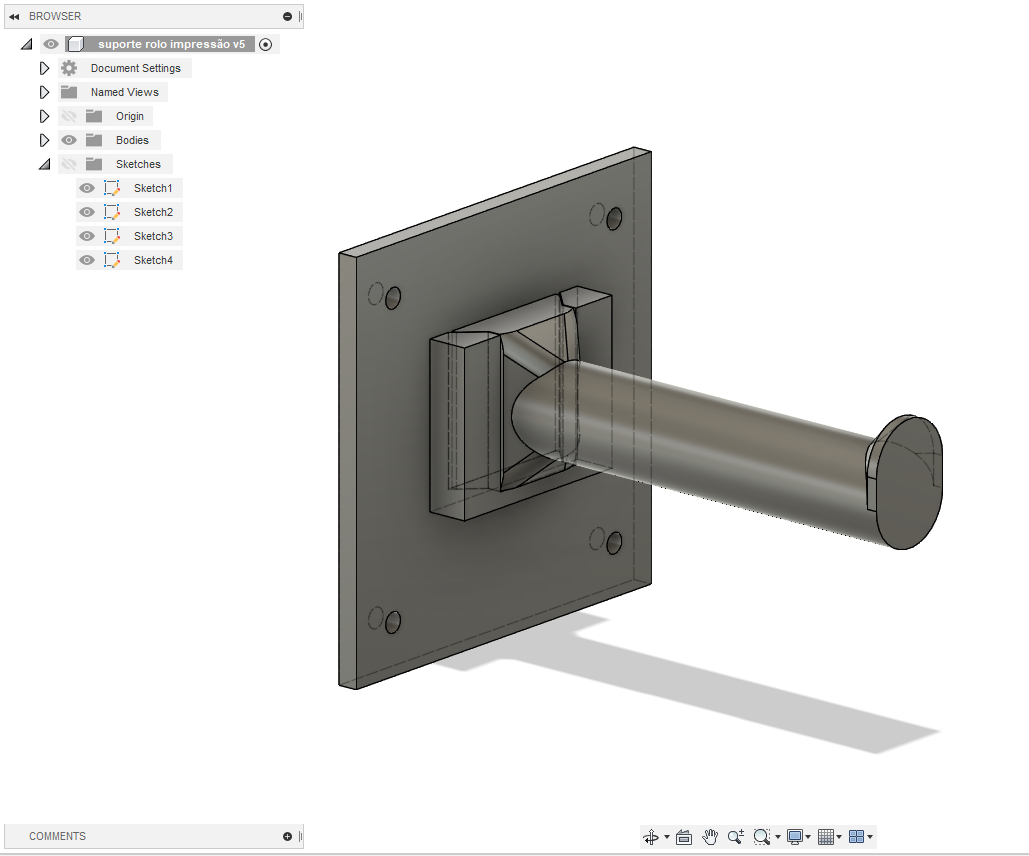This screenshot has height=856, width=1029.
Task: Minimize Browser panel using the minus circle
Action: tap(287, 16)
